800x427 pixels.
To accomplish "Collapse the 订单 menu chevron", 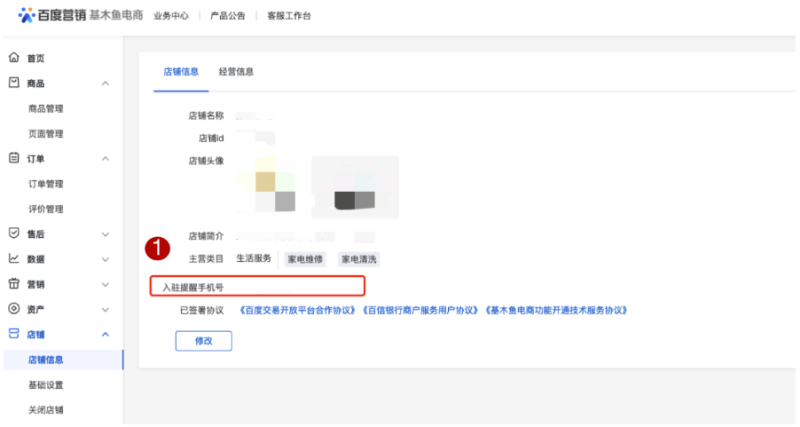I will [105, 159].
